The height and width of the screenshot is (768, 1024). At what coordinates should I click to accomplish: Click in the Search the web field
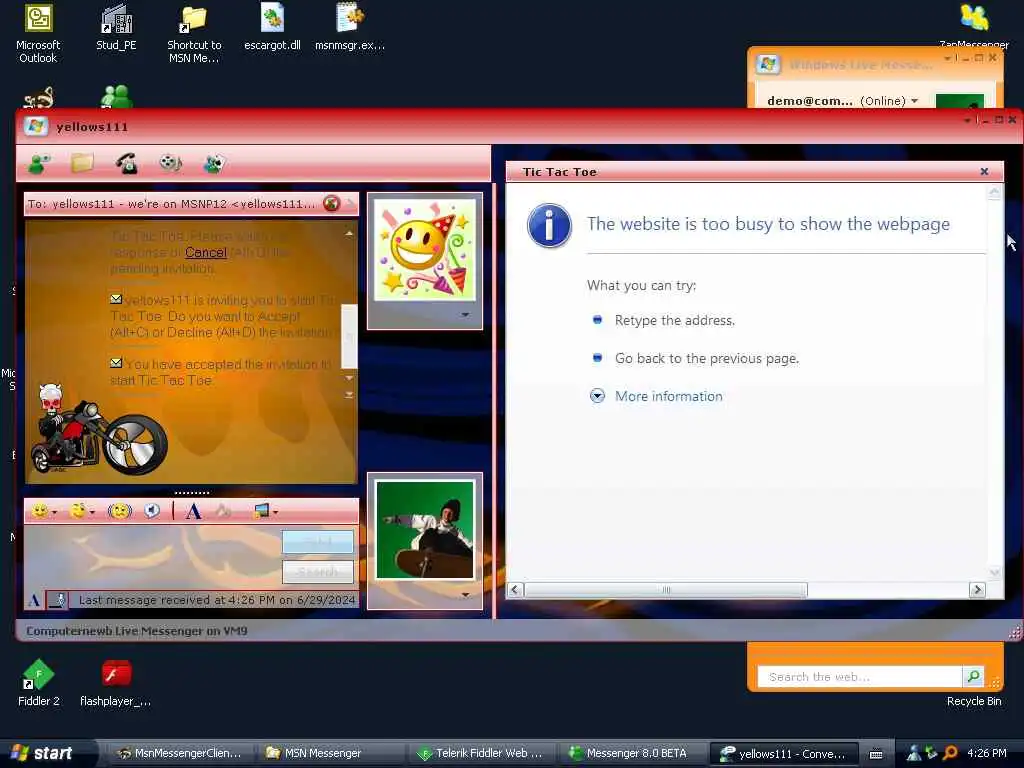[x=859, y=677]
